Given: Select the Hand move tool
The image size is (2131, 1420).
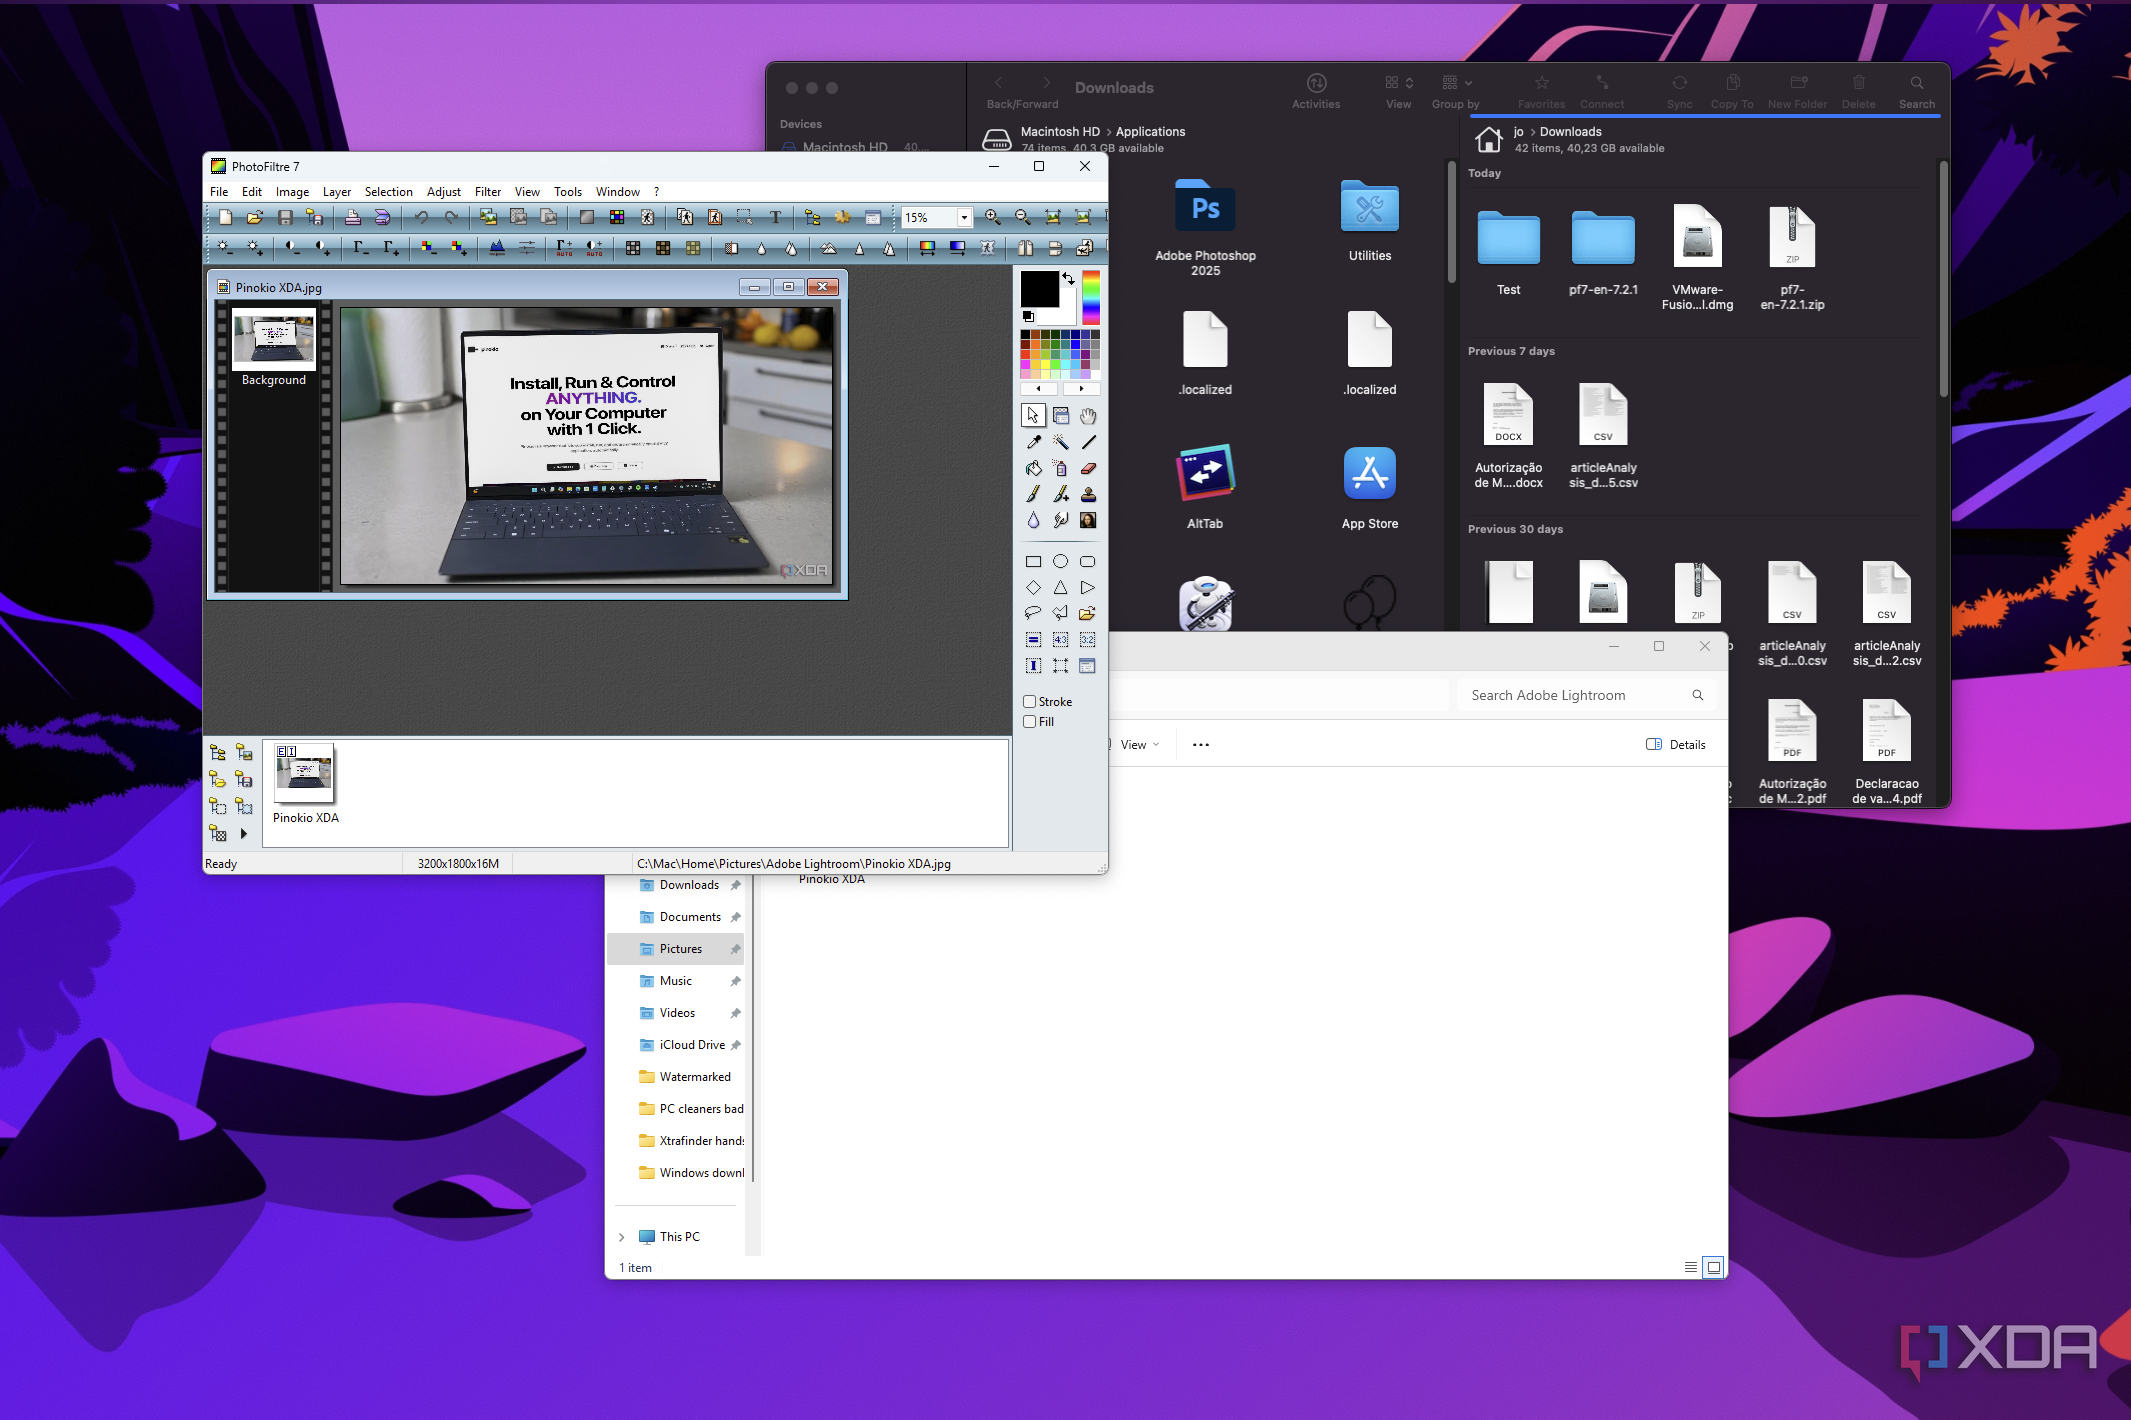Looking at the screenshot, I should tap(1088, 415).
